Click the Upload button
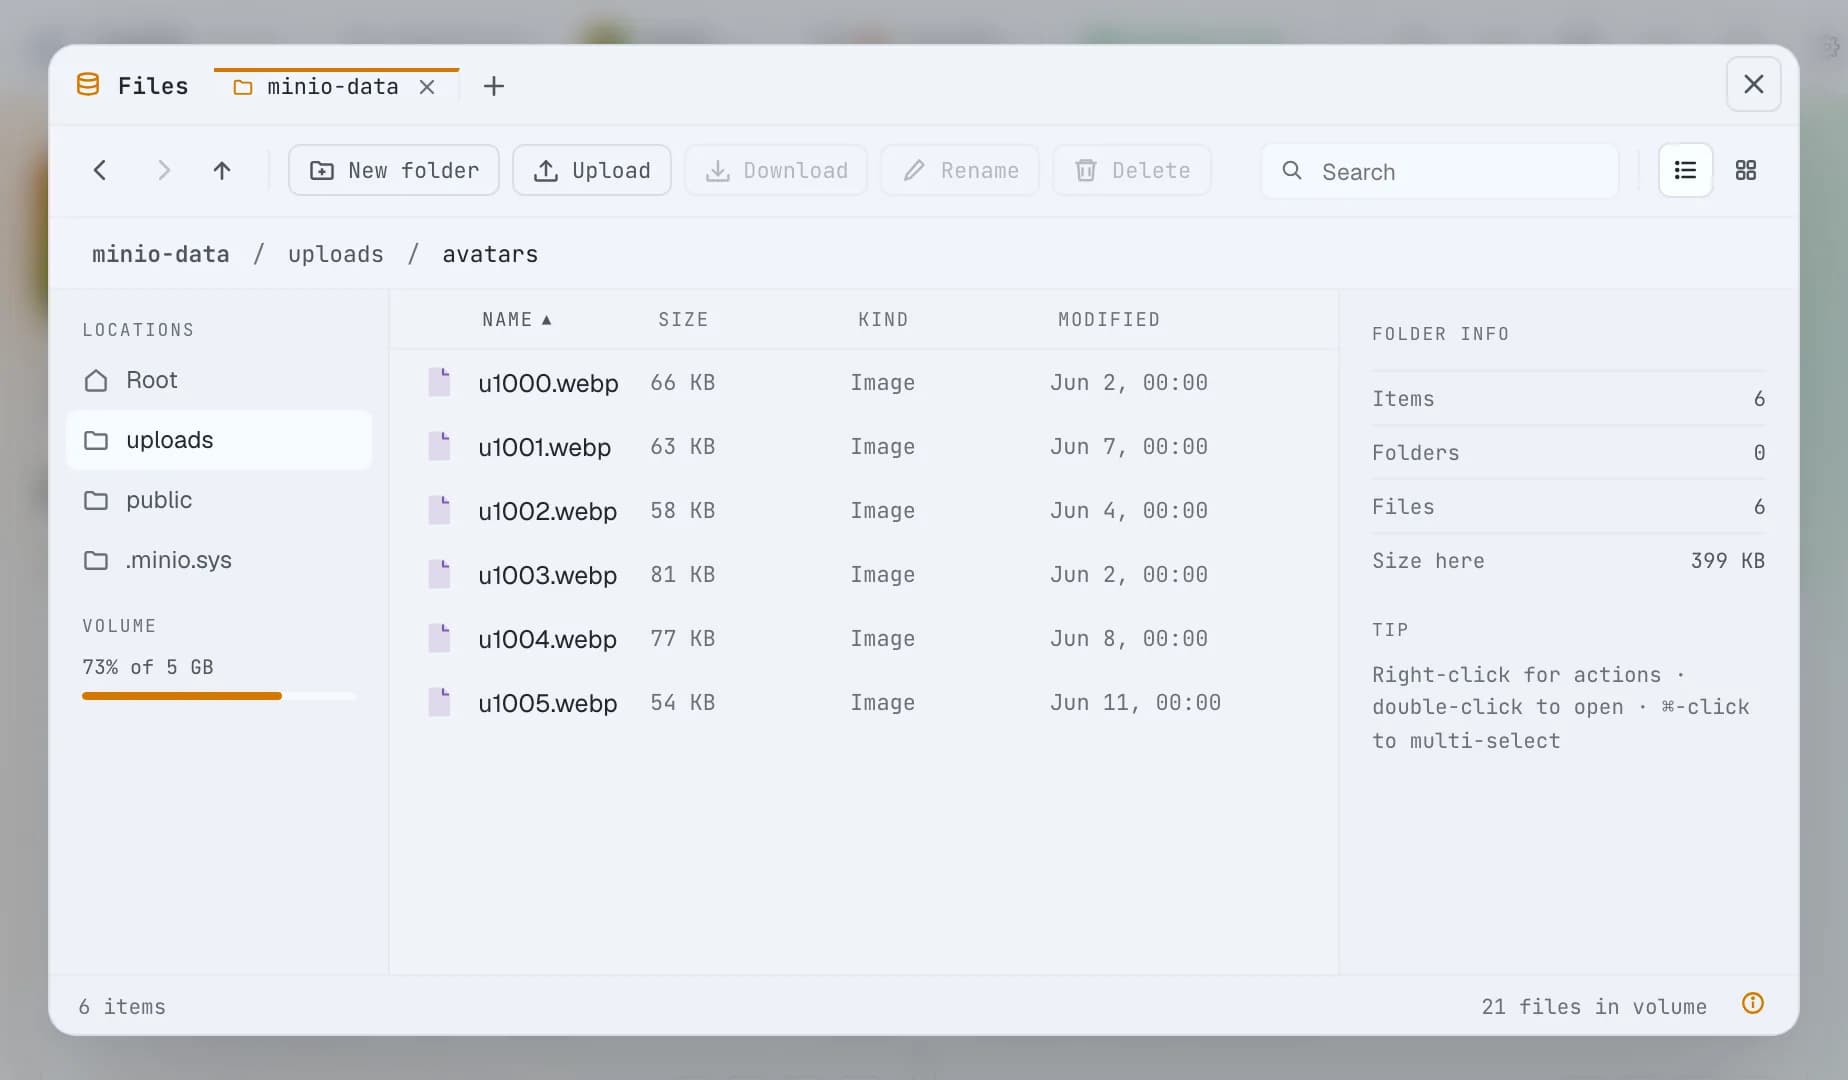Viewport: 1848px width, 1080px height. pos(592,170)
